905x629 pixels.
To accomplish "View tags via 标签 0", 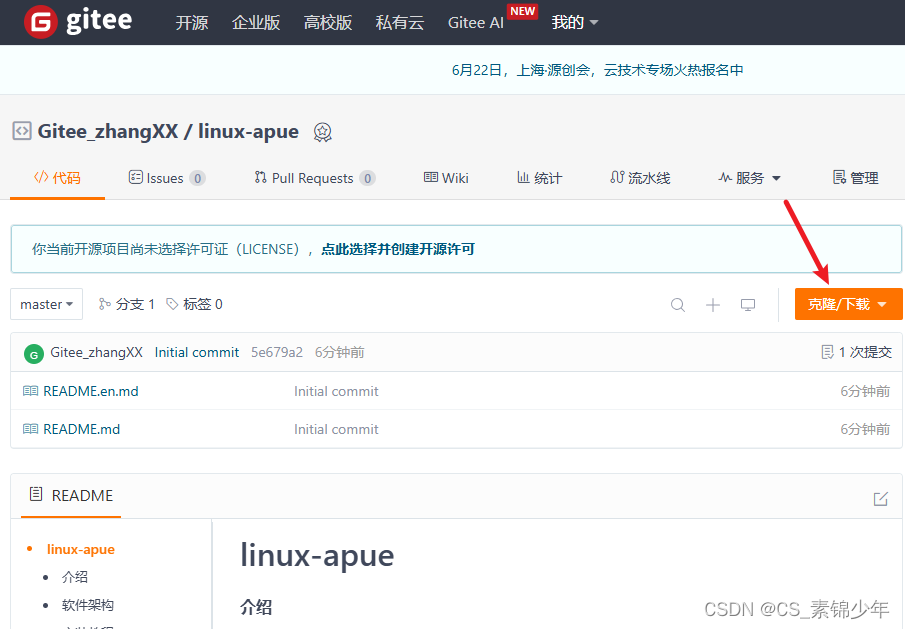I will 194,304.
